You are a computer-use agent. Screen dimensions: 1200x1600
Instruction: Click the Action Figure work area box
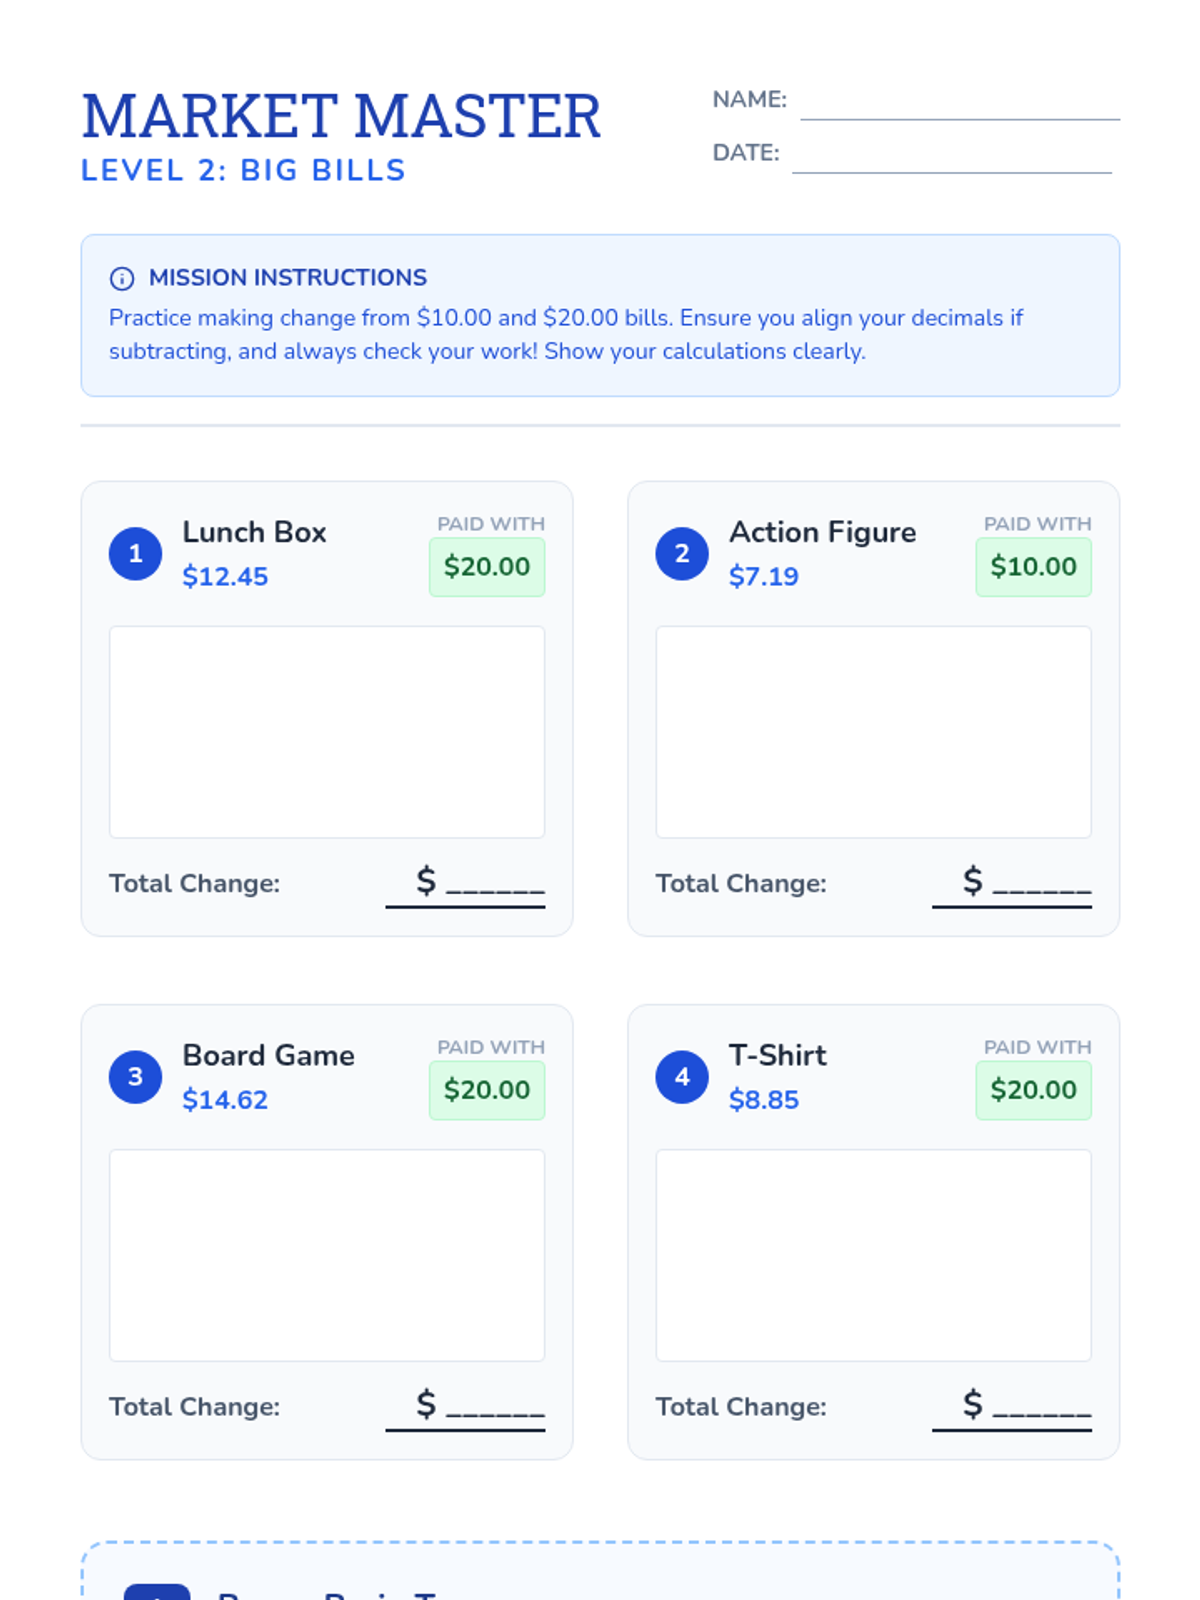873,732
